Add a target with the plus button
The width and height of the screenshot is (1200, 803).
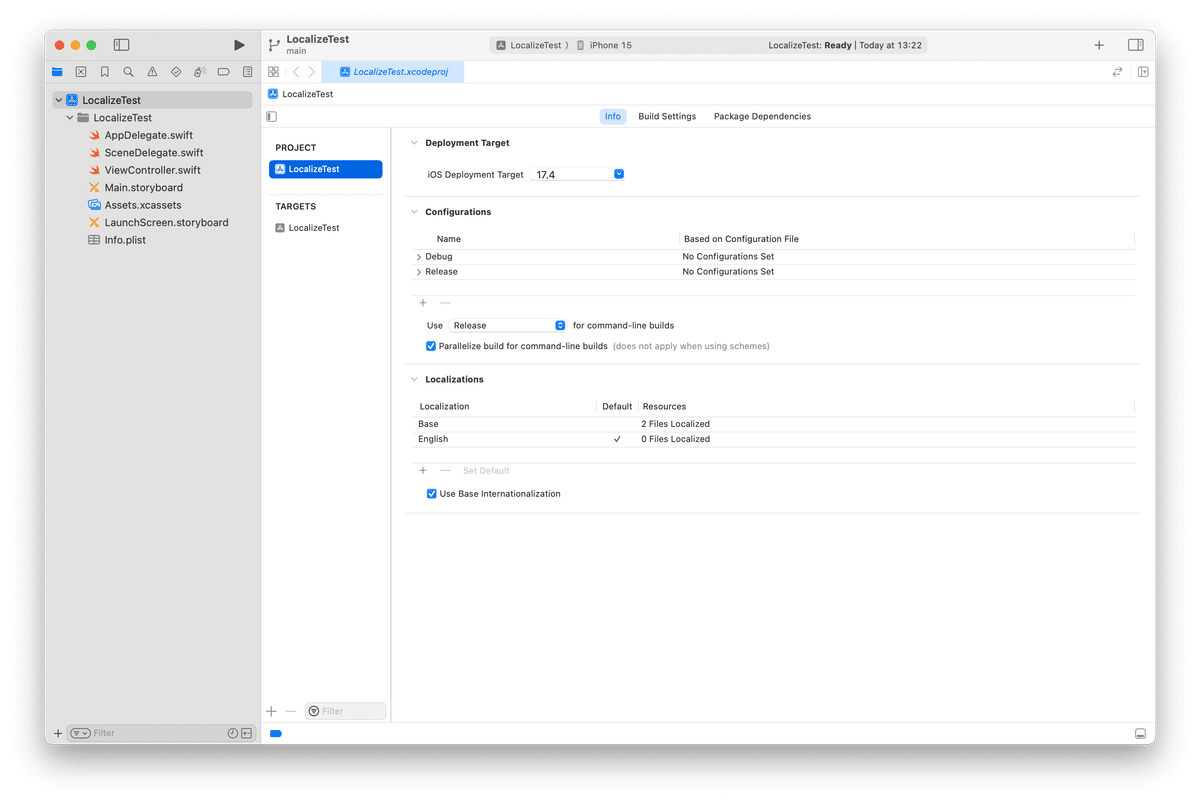click(271, 711)
